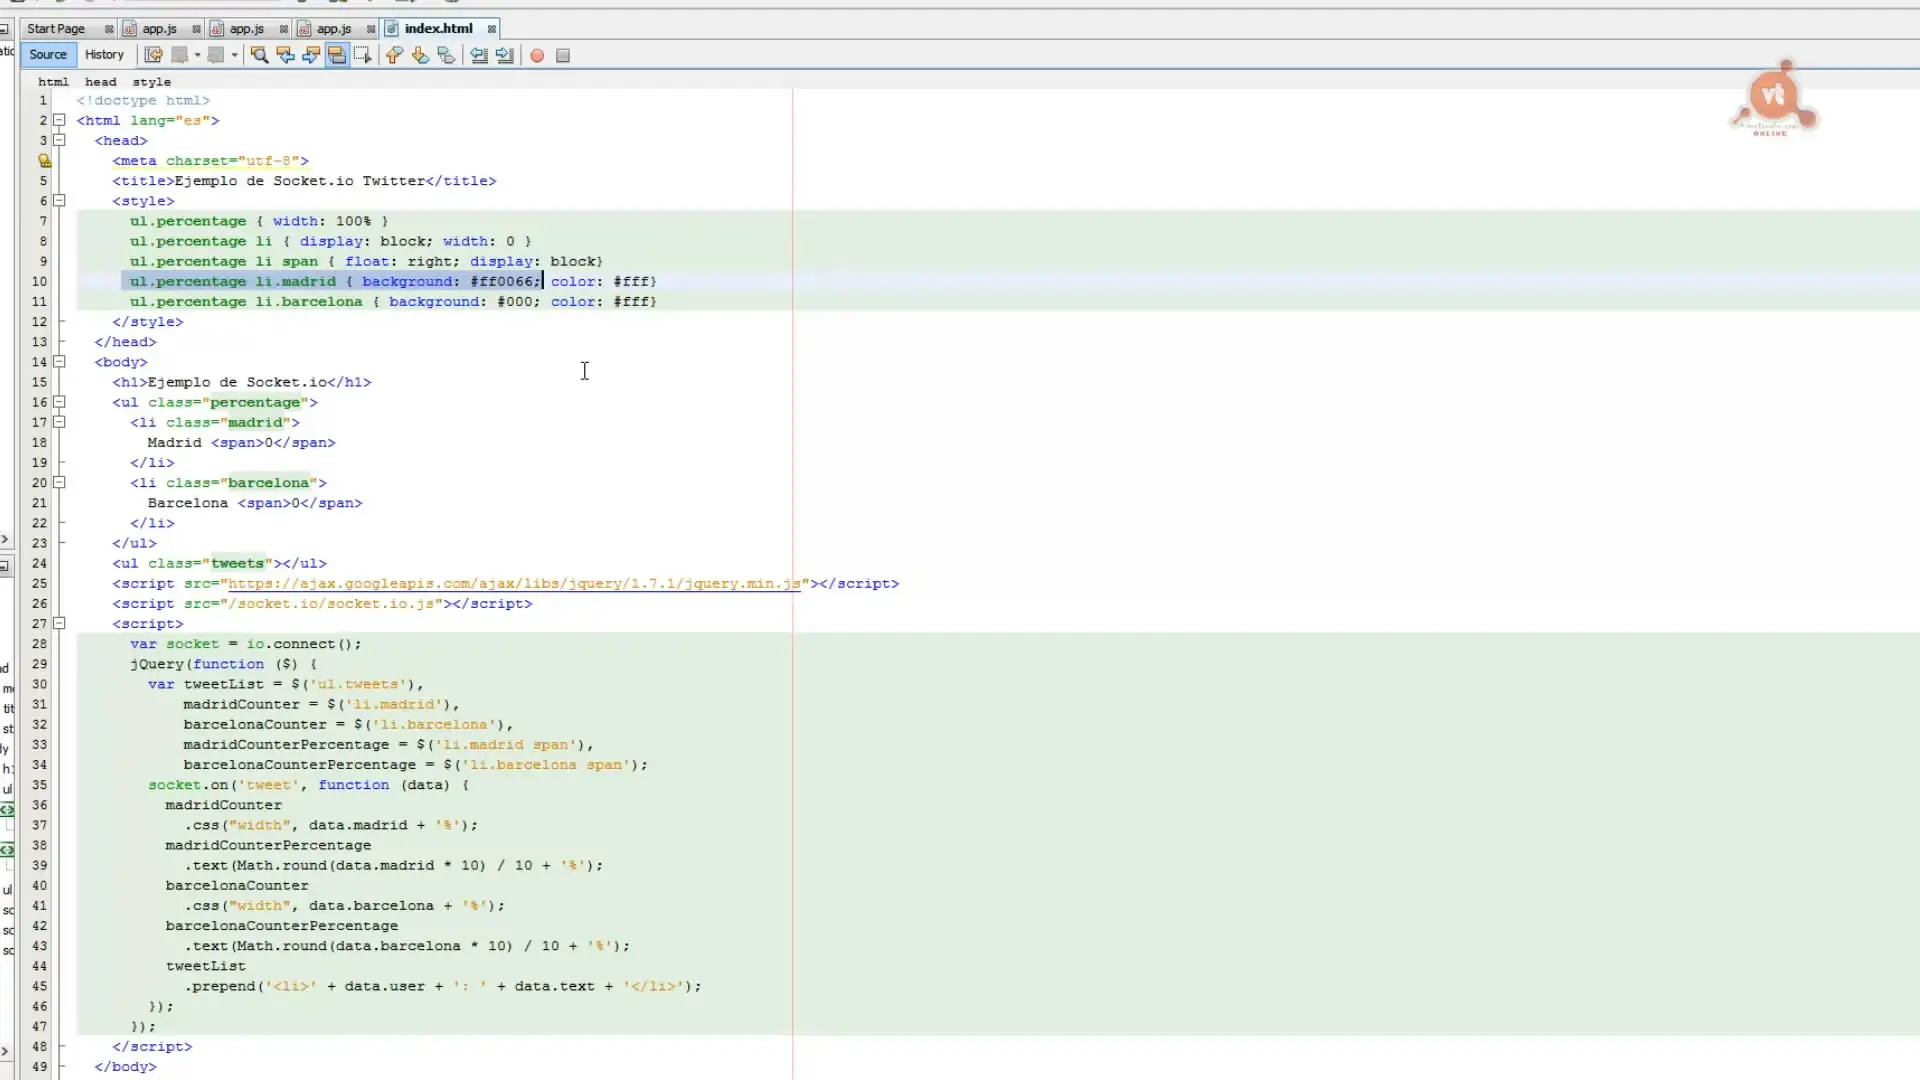Screen dimensions: 1920x1080
Task: Click closing </script> tag on line 48
Action: 152,1047
